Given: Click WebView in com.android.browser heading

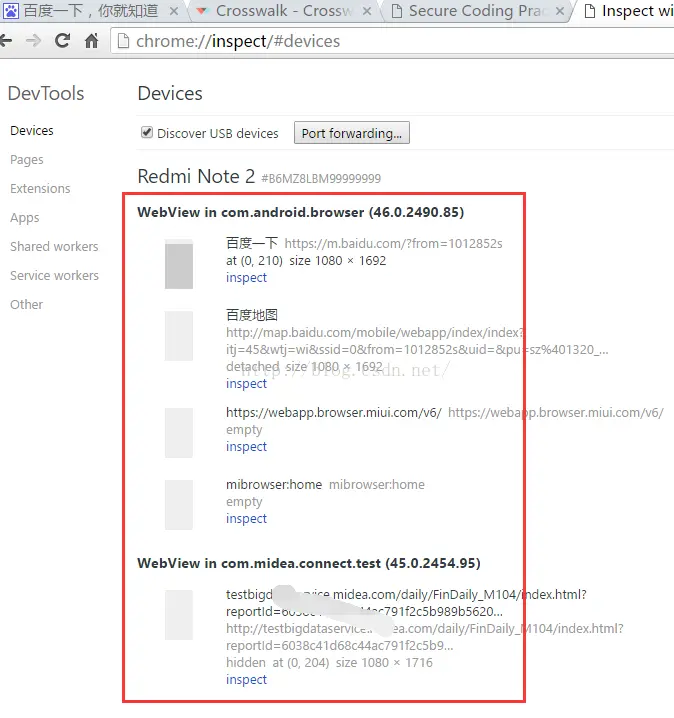Looking at the screenshot, I should (301, 212).
